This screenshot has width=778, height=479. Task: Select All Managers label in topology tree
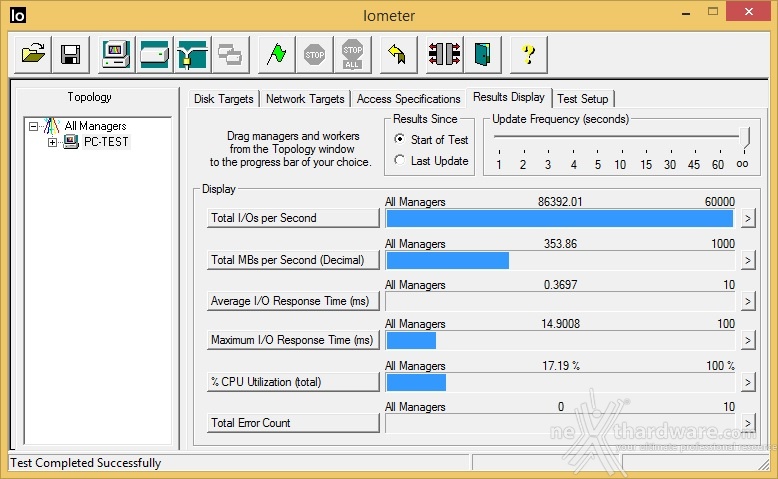tap(95, 126)
